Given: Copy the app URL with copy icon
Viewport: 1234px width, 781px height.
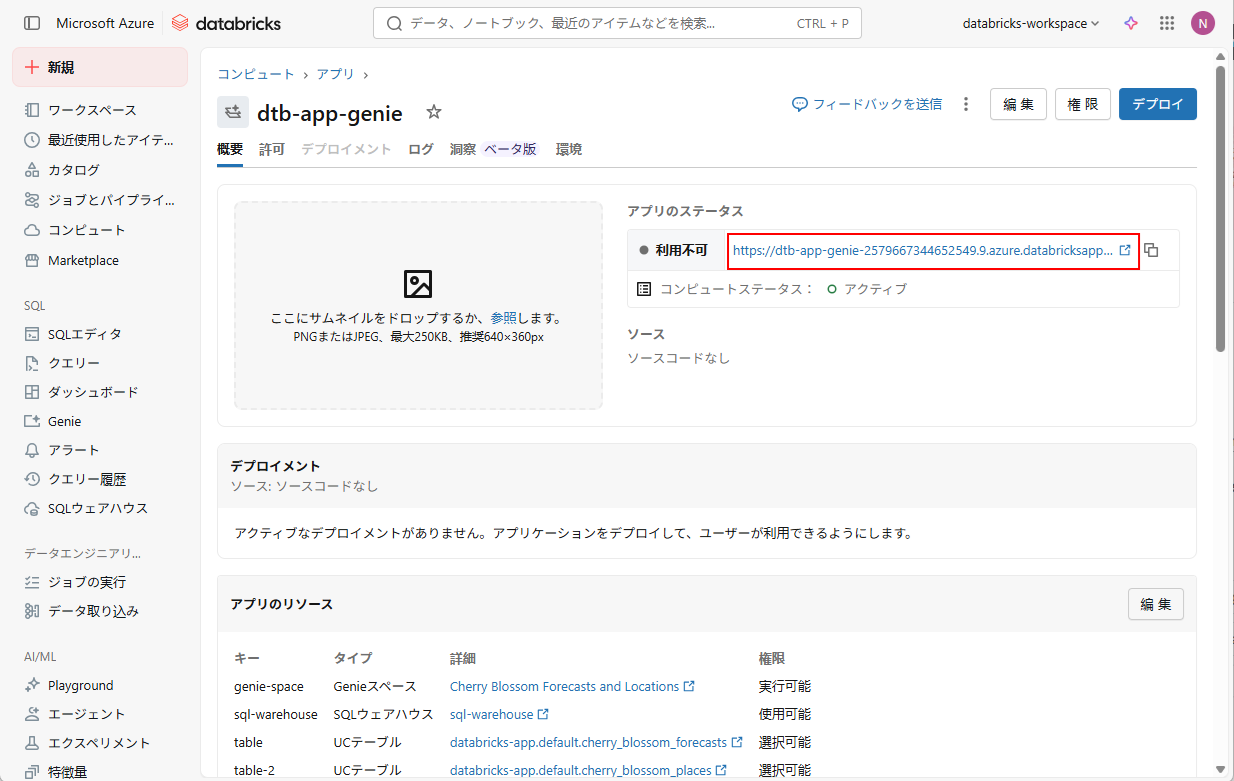Looking at the screenshot, I should [1151, 250].
